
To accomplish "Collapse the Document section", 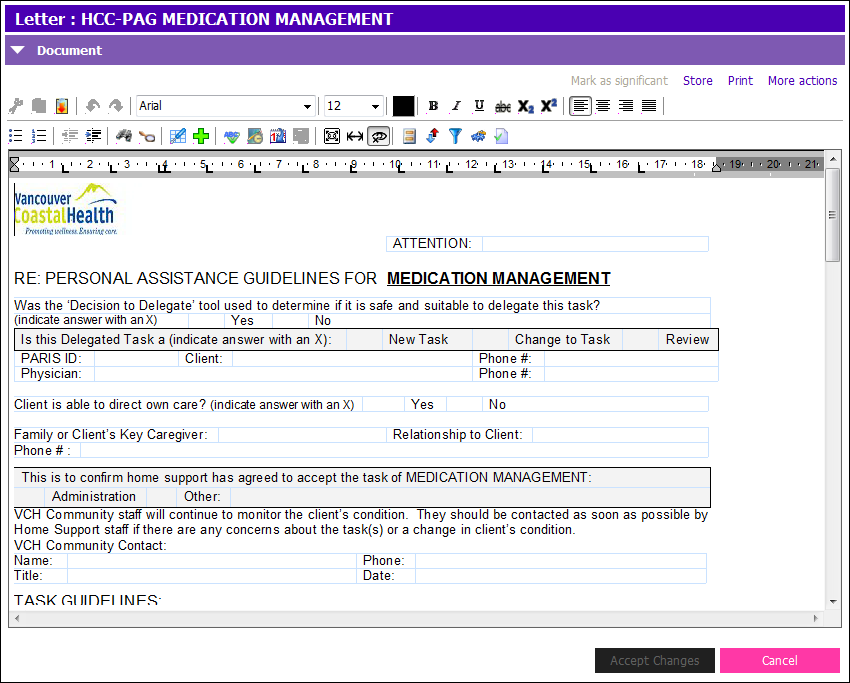I will click(x=18, y=50).
